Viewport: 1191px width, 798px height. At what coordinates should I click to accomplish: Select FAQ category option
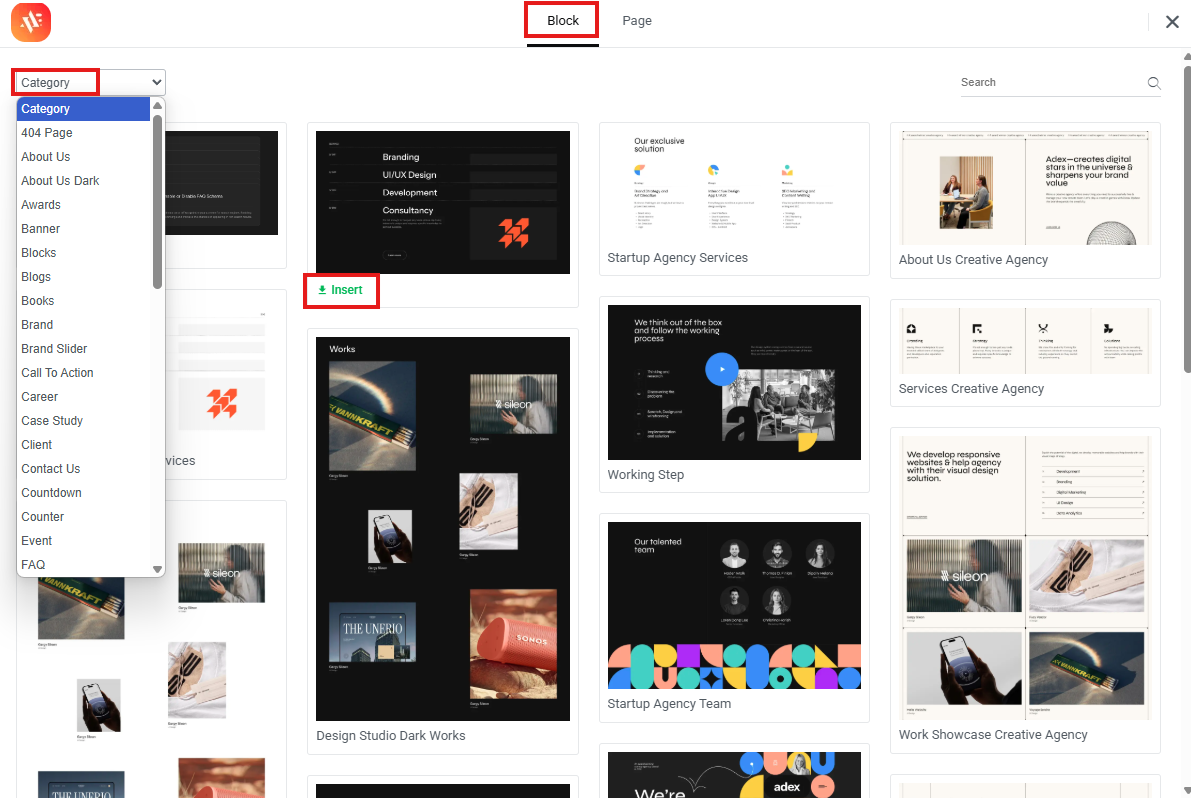tap(84, 565)
